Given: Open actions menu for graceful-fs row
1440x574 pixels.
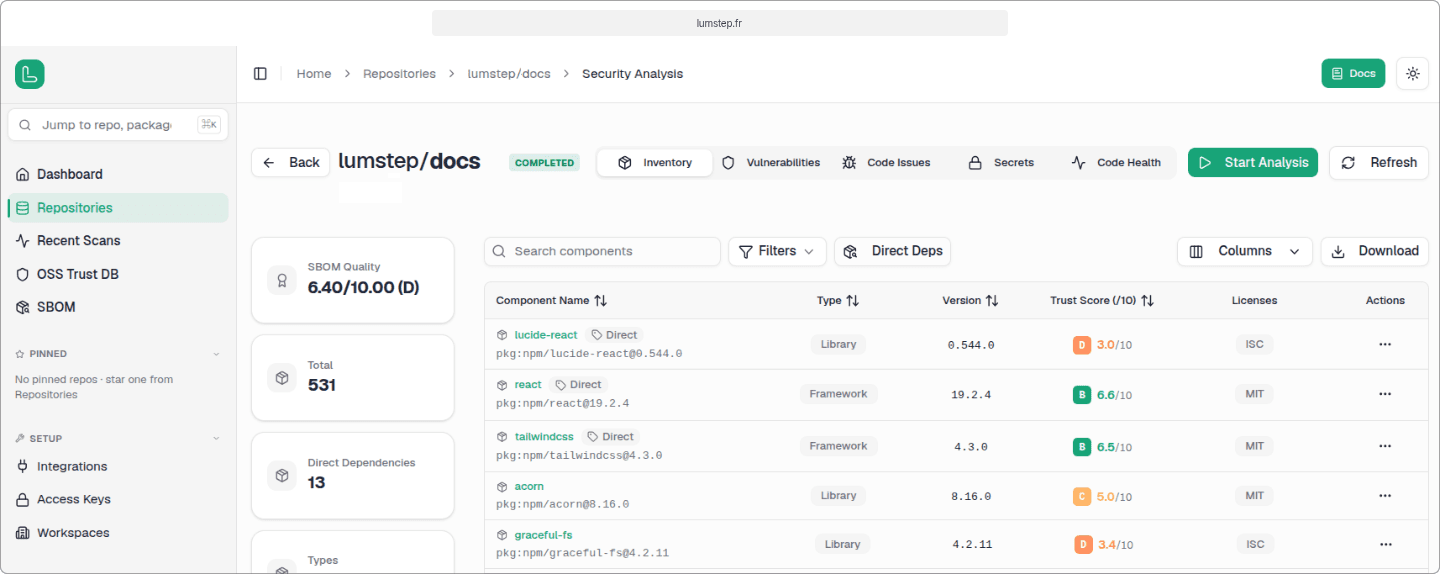Looking at the screenshot, I should click(1385, 544).
